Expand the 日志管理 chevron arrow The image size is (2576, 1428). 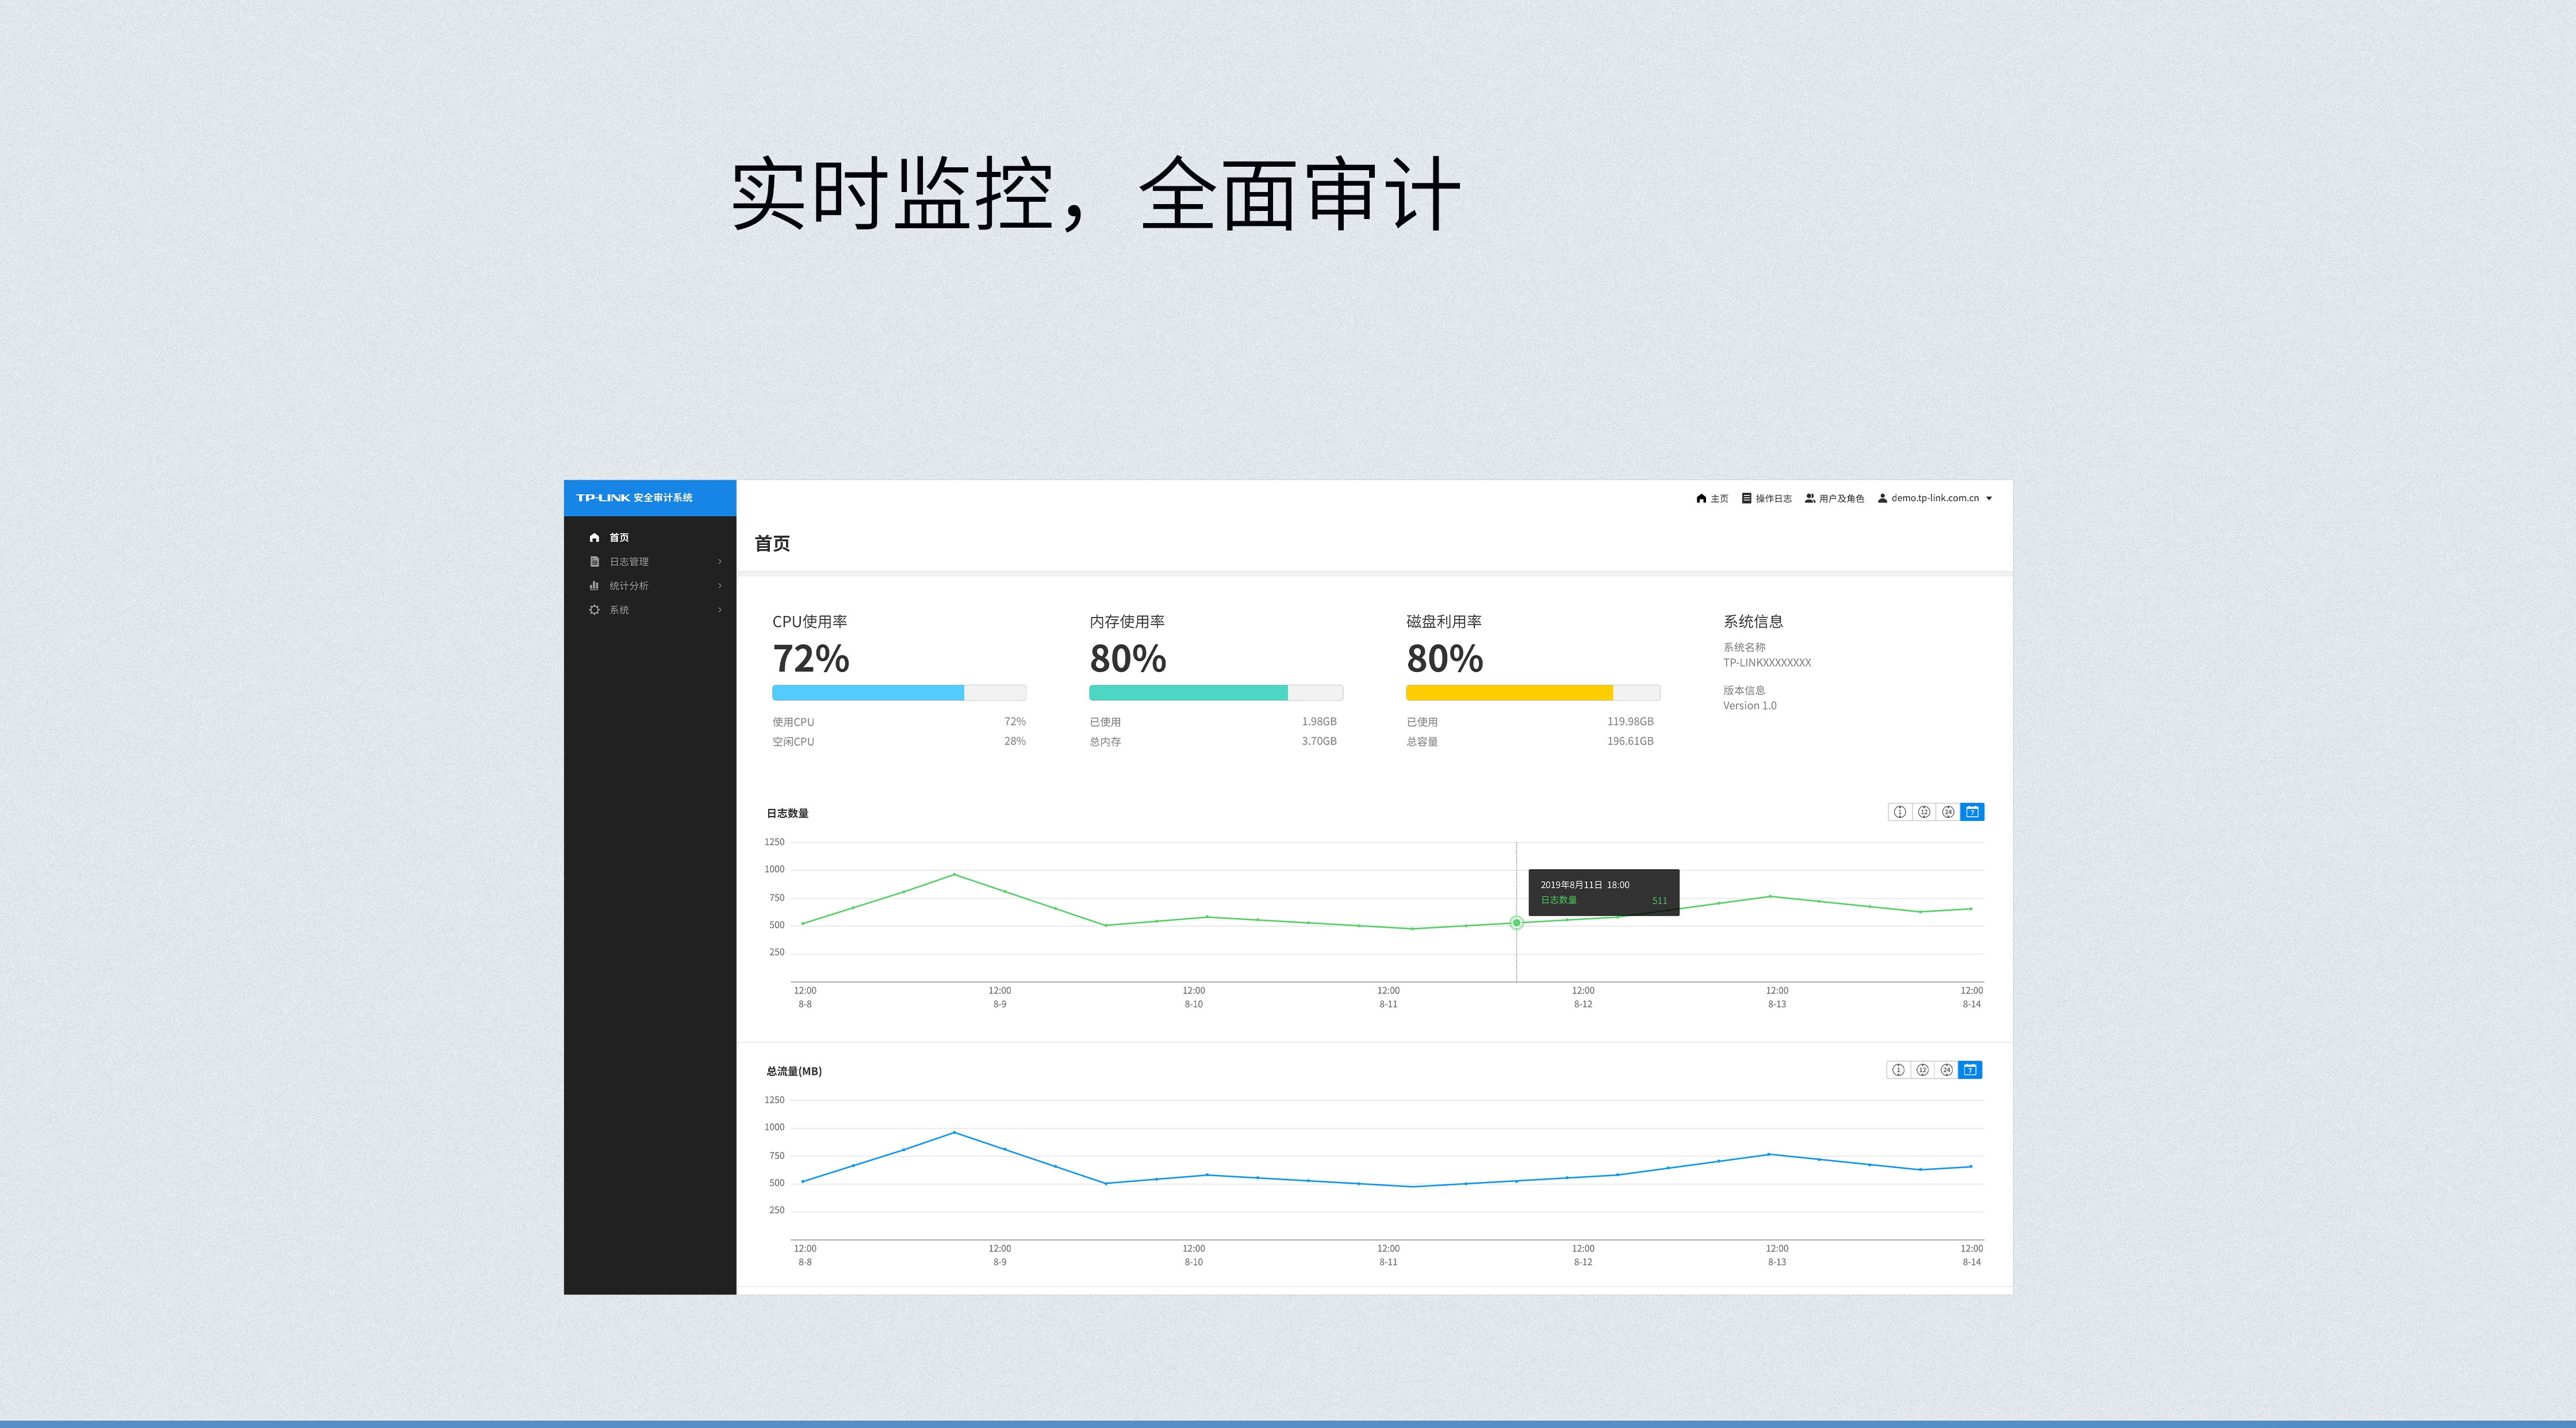720,562
